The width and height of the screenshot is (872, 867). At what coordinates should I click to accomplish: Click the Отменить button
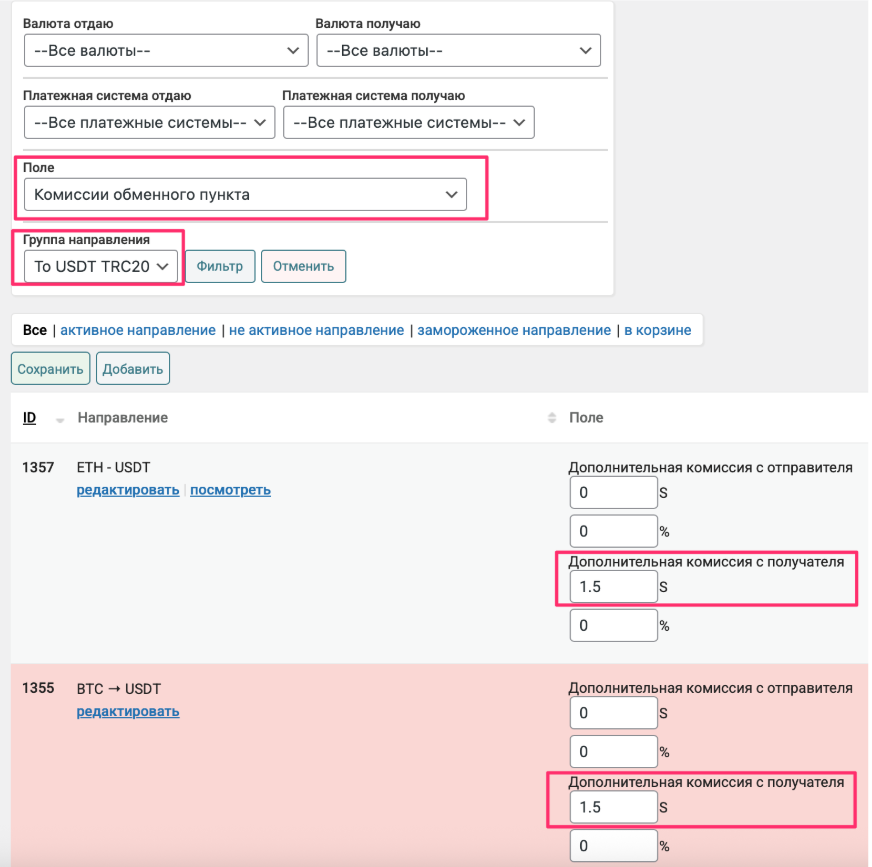point(303,266)
